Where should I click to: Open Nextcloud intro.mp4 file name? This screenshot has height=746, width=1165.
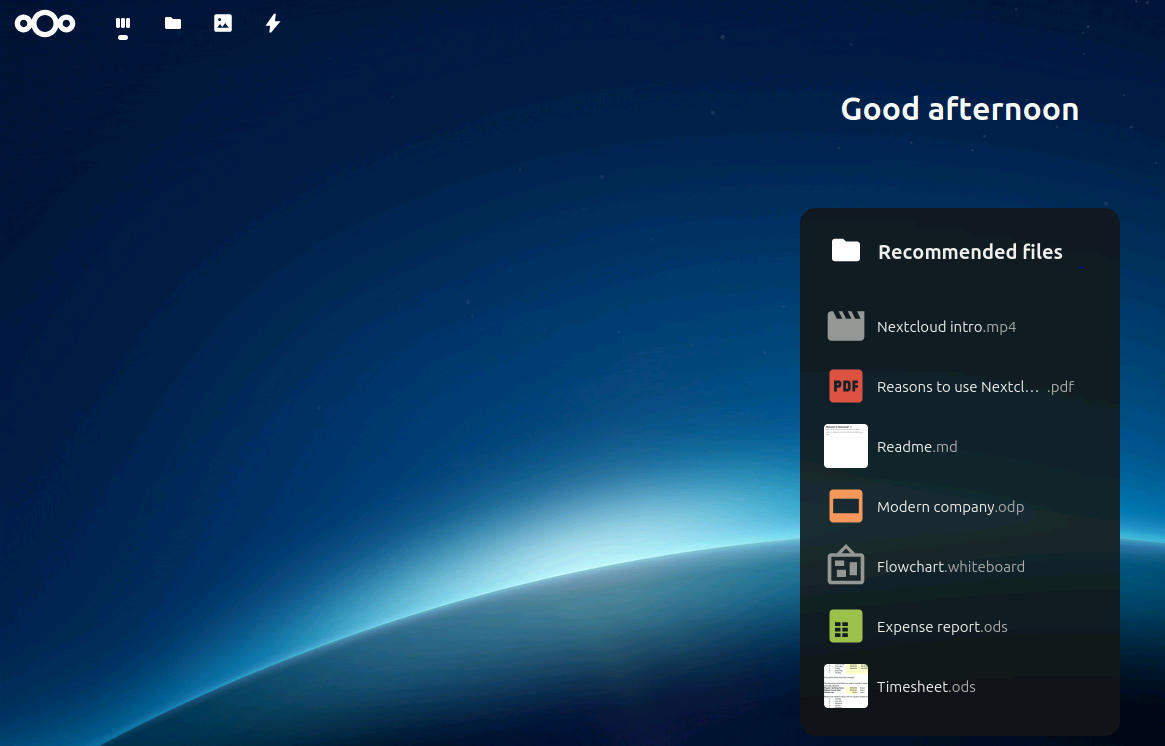(946, 327)
